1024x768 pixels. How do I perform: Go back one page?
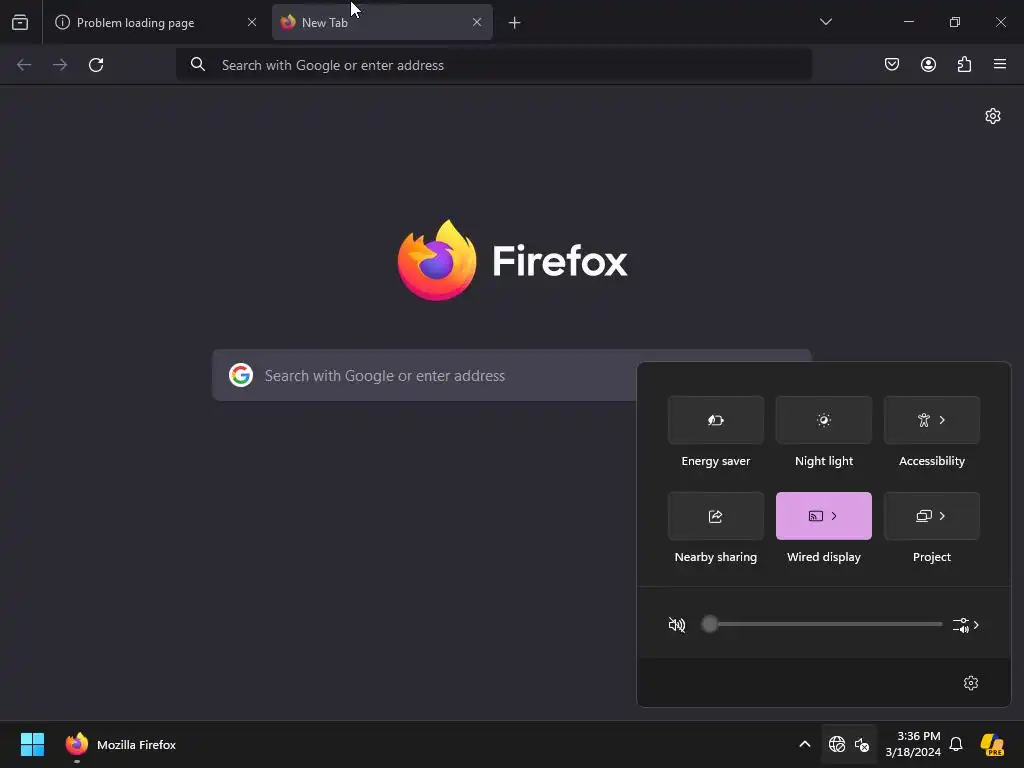click(24, 65)
